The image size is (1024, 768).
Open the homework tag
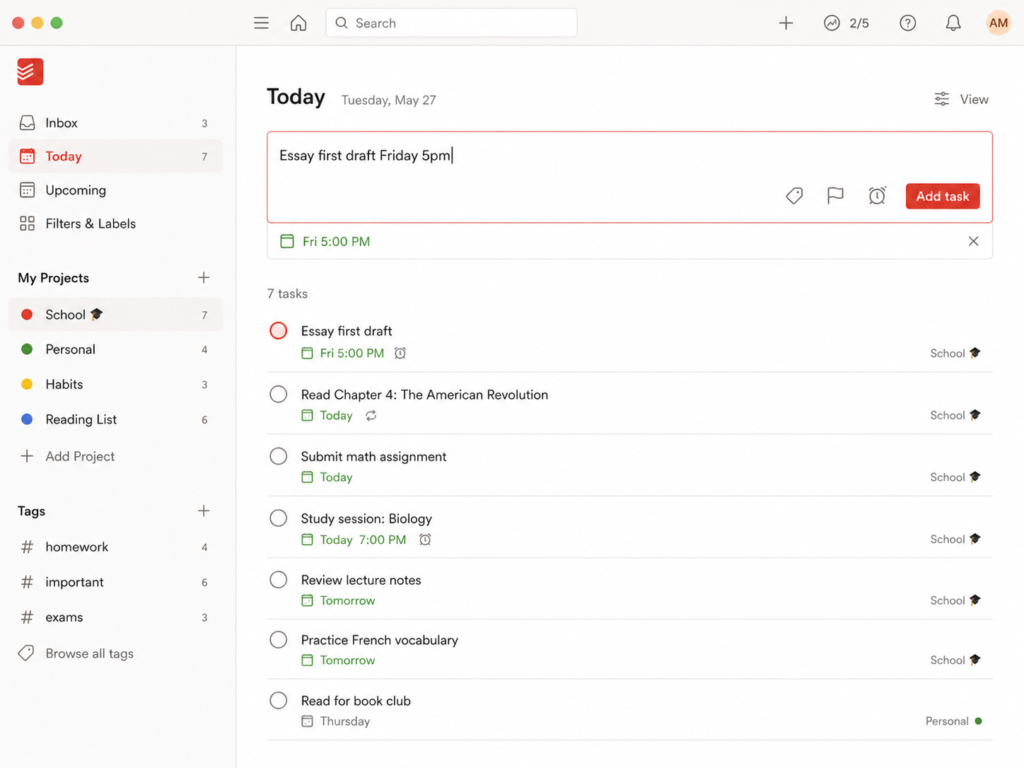(x=116, y=547)
